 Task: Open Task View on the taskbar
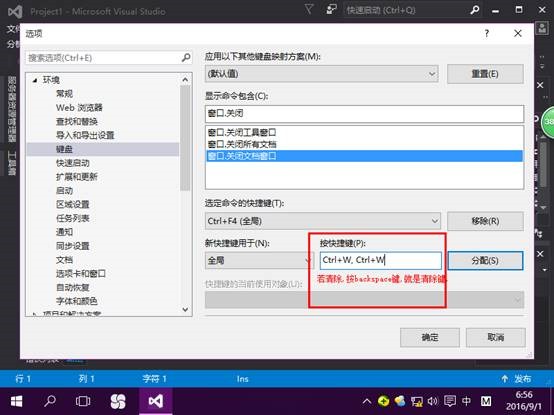point(83,401)
